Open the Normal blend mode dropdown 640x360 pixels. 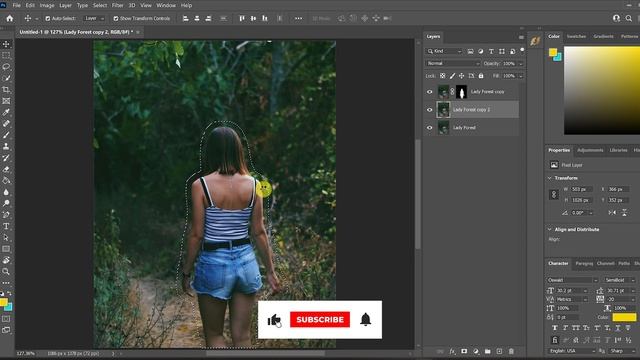pyautogui.click(x=453, y=64)
